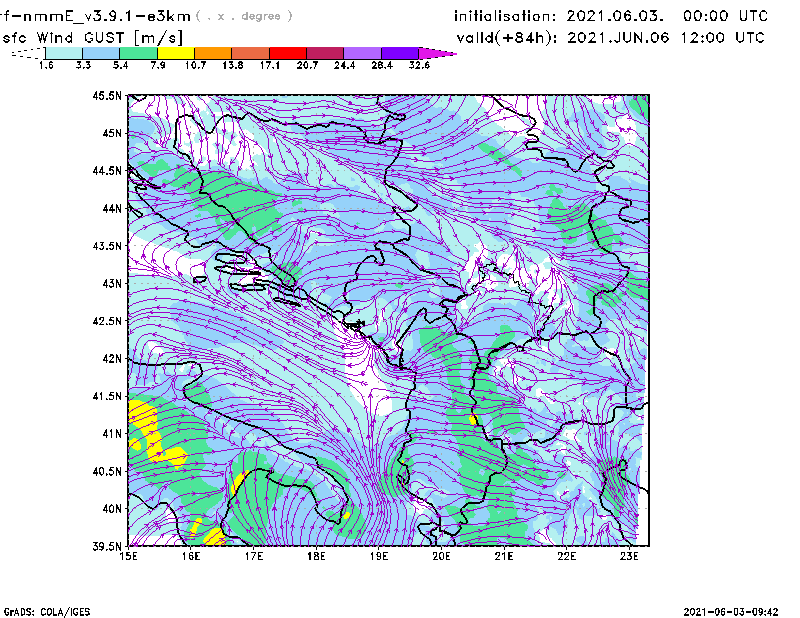Click the crimson legend swatch
Image resolution: width=800 pixels, height=618 pixels.
tap(325, 53)
